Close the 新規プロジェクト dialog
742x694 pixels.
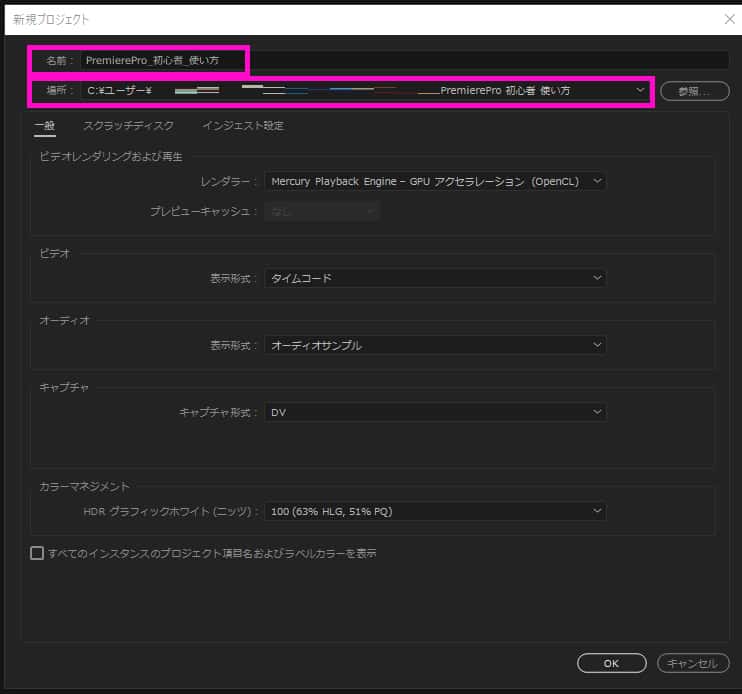729,19
